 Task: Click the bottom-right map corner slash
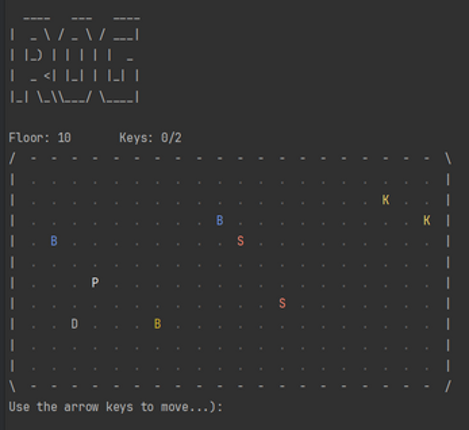pyautogui.click(x=448, y=386)
